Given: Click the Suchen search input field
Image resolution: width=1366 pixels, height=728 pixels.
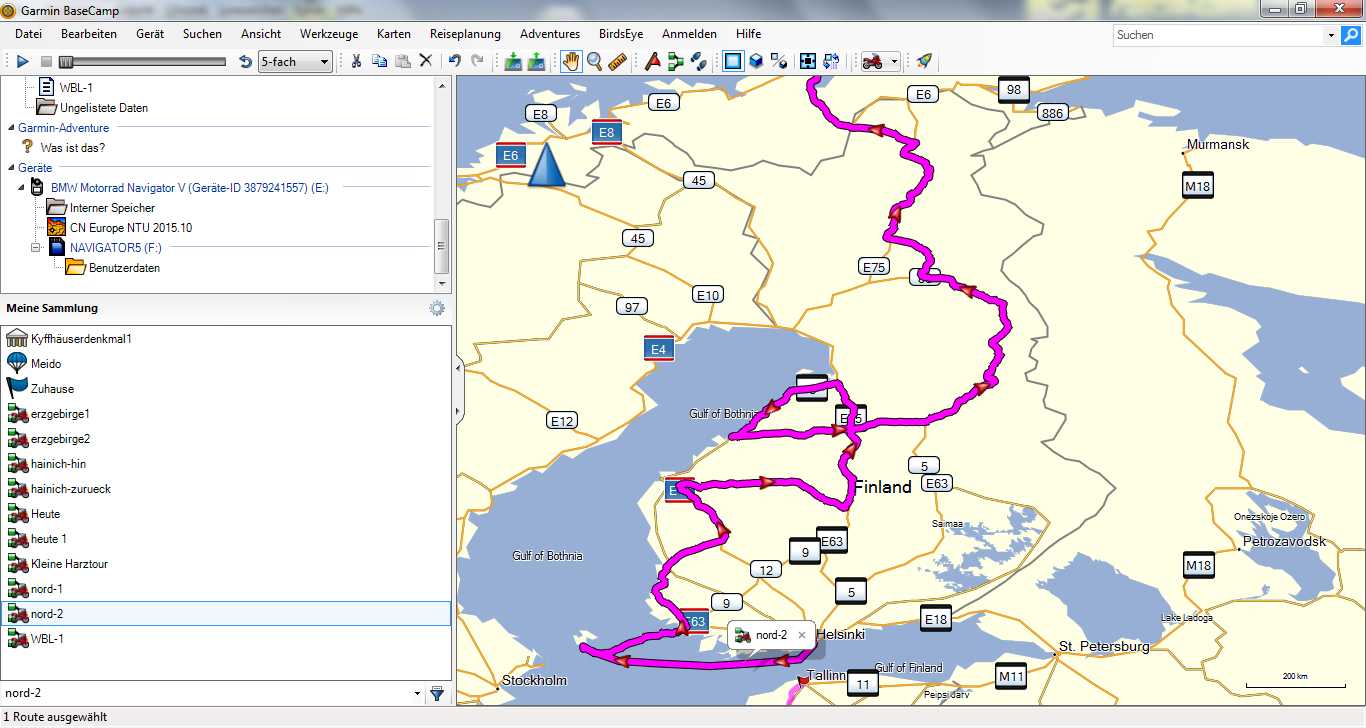Looking at the screenshot, I should pyautogui.click(x=1218, y=35).
